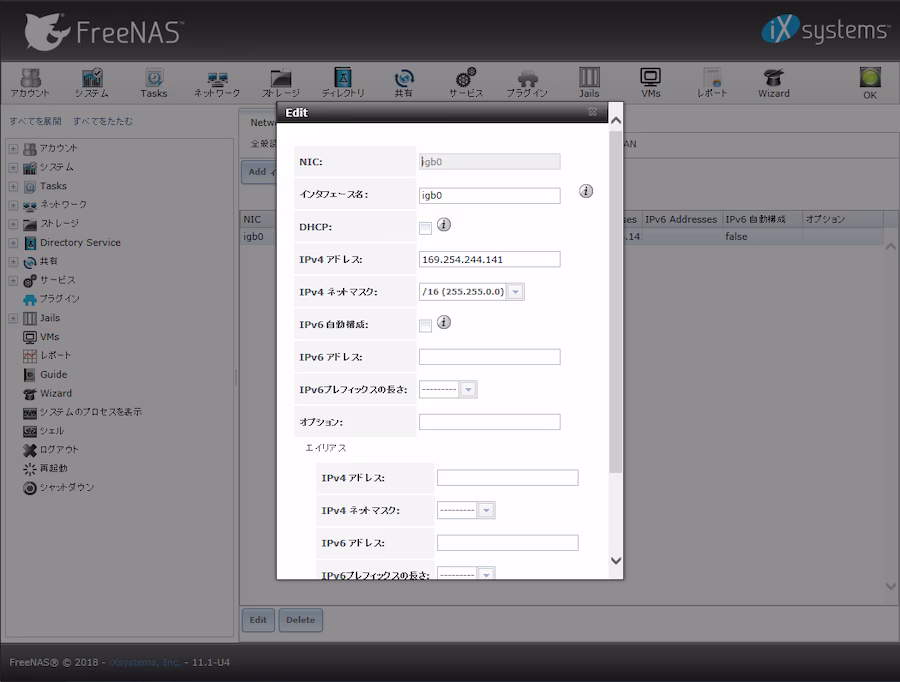900x682 pixels.
Task: Click the IPv6 Addresses column header
Action: [x=681, y=219]
